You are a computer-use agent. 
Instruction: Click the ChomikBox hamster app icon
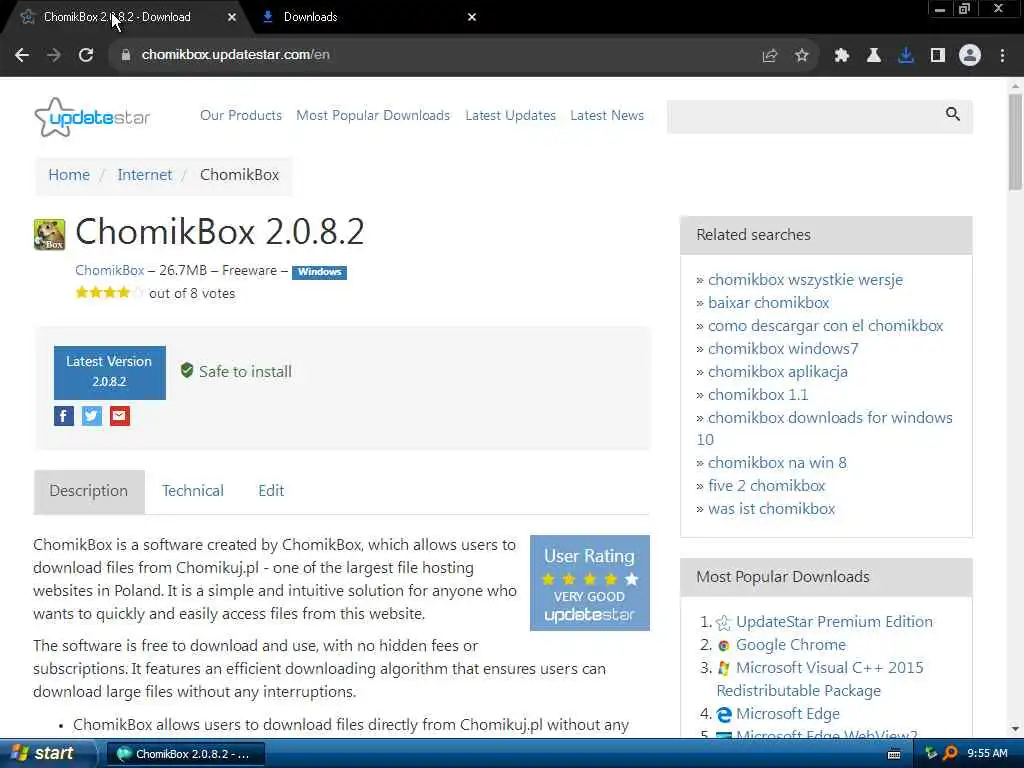(50, 235)
